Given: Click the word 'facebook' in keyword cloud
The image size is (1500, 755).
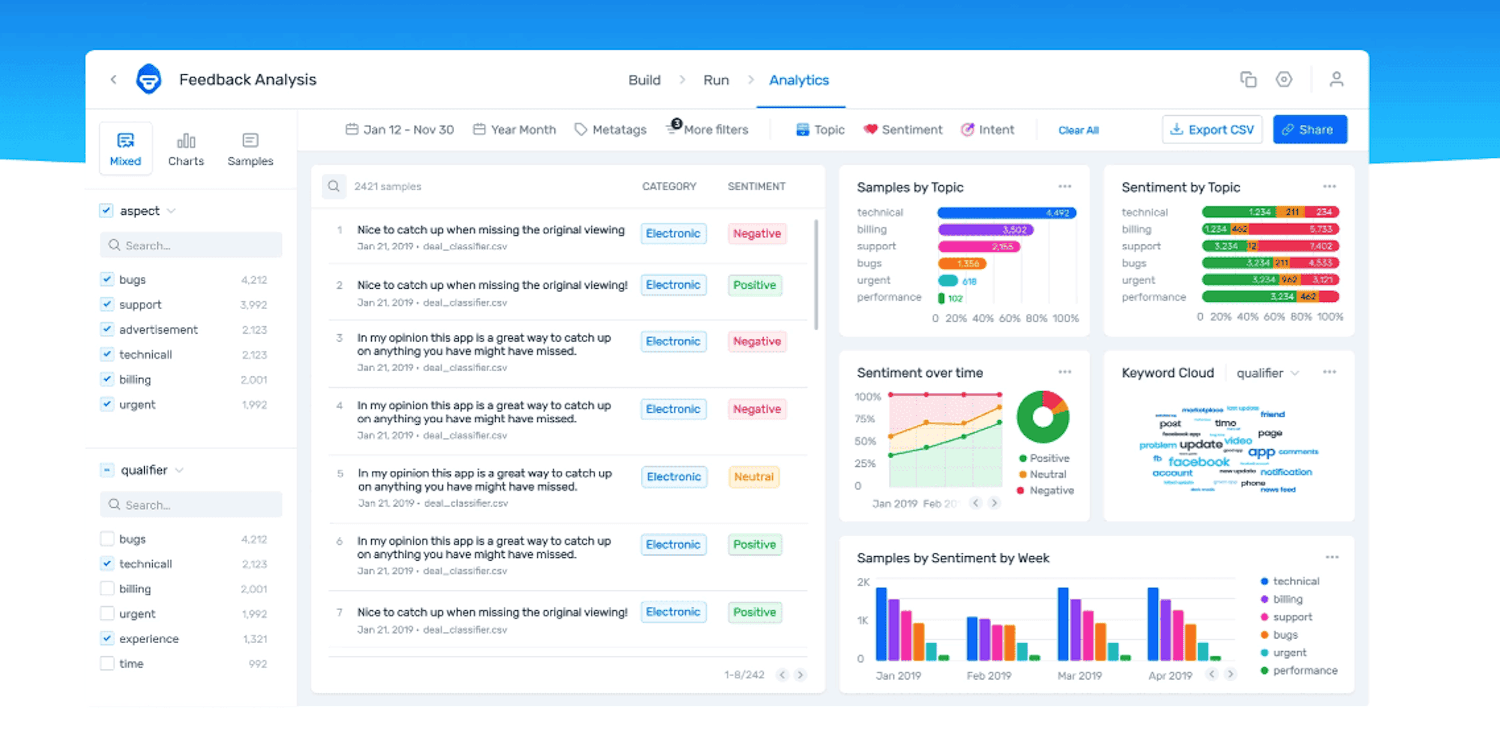Looking at the screenshot, I should (x=1199, y=462).
